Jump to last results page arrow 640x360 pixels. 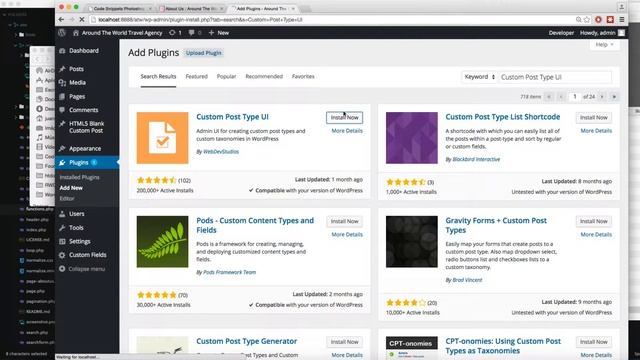click(614, 97)
